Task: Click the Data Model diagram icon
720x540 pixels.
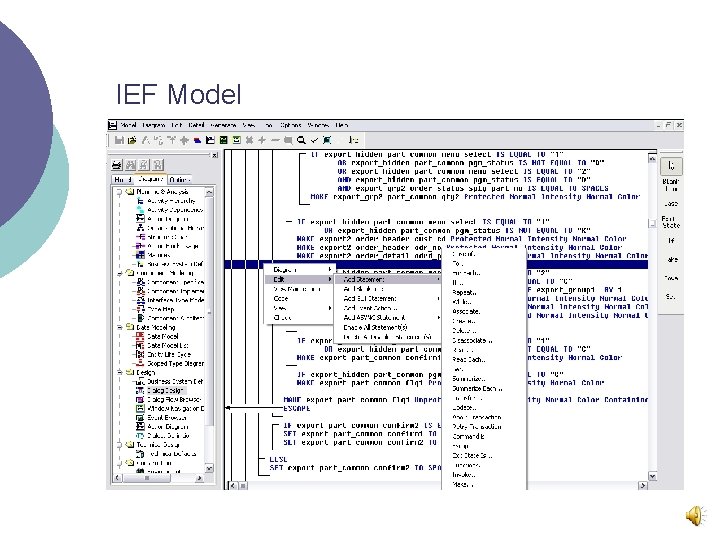Action: click(x=140, y=336)
